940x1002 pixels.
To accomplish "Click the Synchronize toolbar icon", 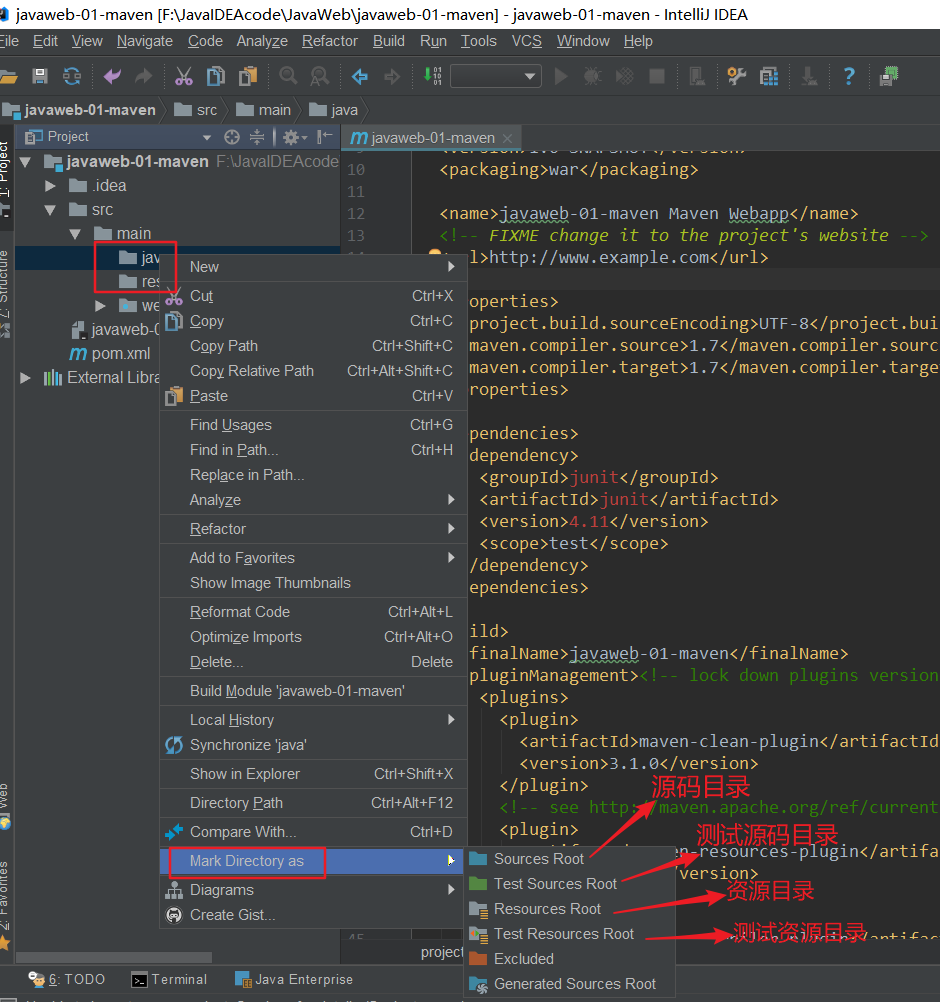I will click(72, 76).
